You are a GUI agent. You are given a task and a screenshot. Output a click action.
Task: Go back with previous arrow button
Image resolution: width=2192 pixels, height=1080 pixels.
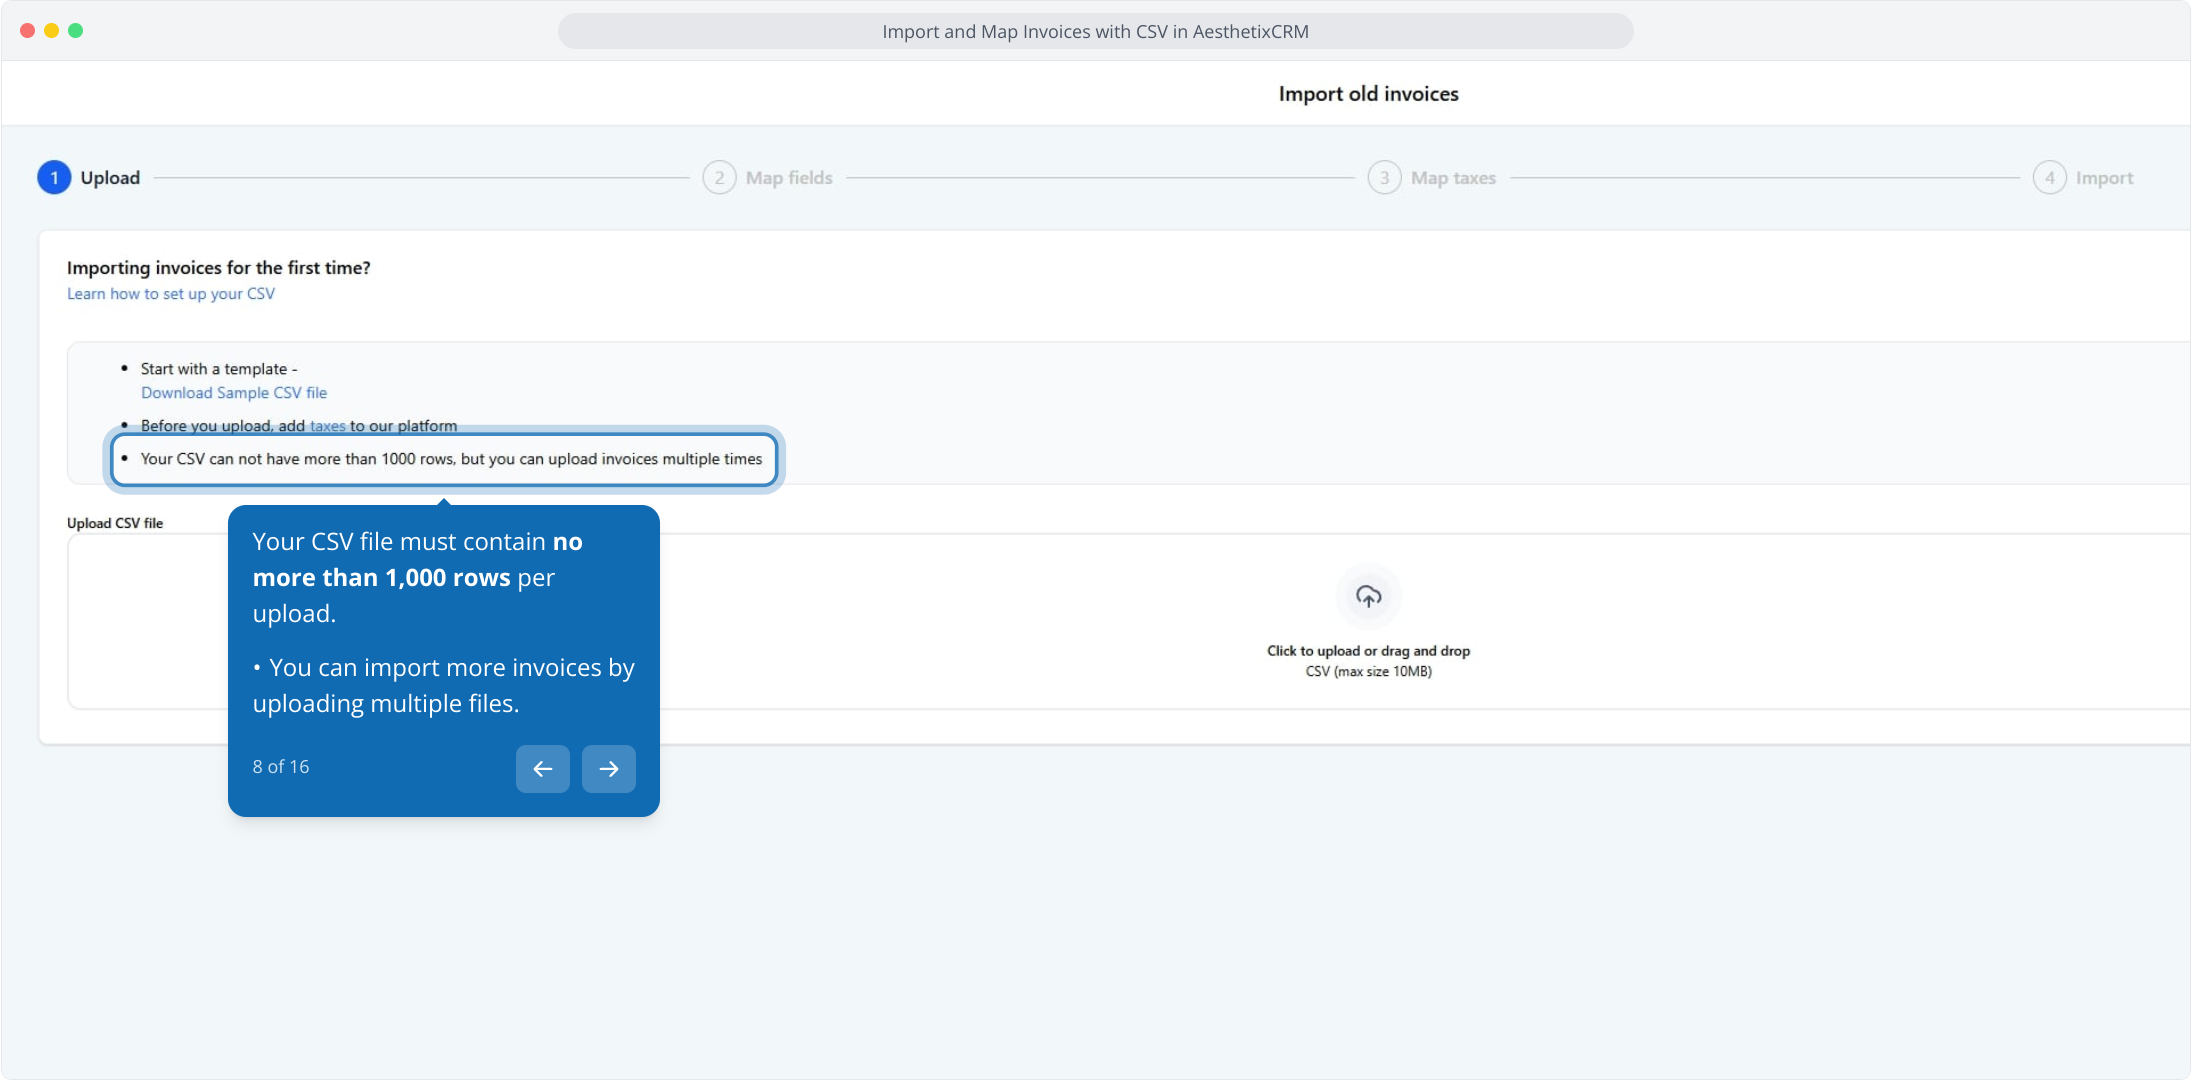pos(542,768)
